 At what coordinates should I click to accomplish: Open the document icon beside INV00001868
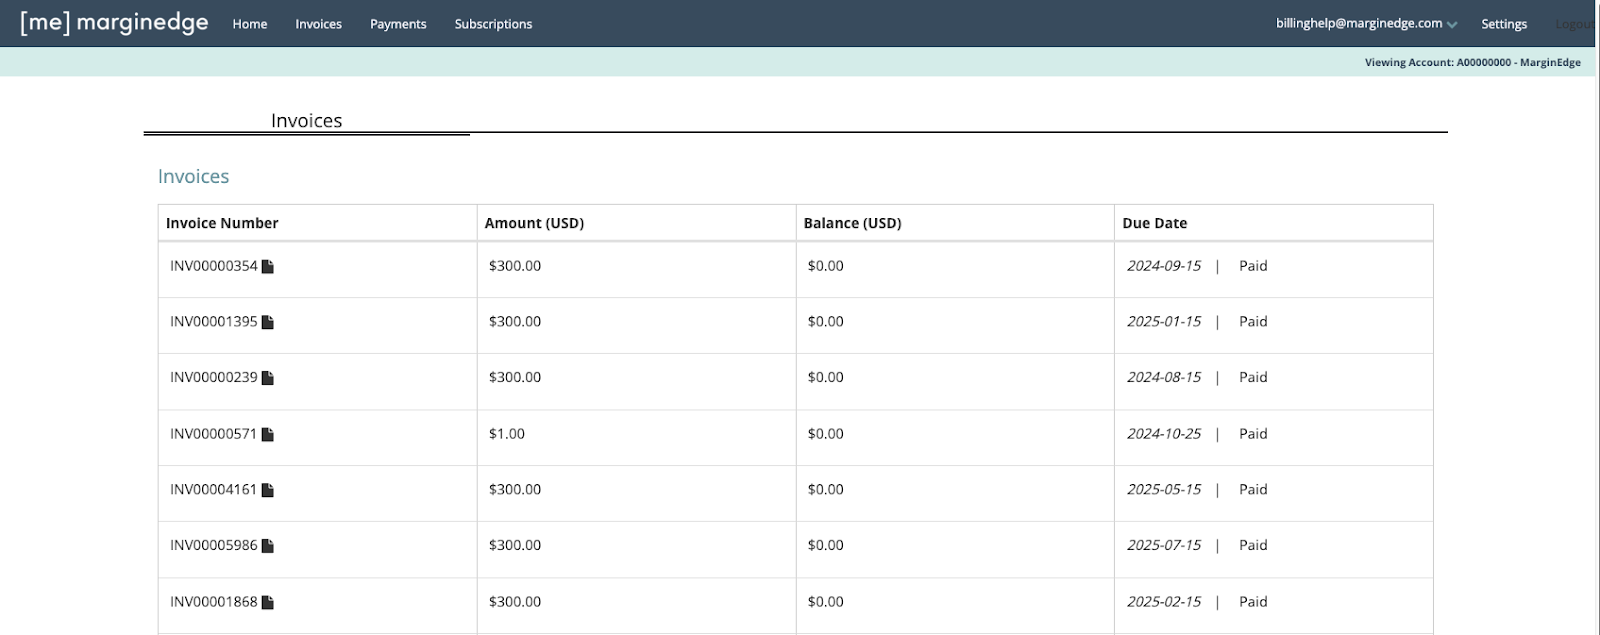pos(267,602)
